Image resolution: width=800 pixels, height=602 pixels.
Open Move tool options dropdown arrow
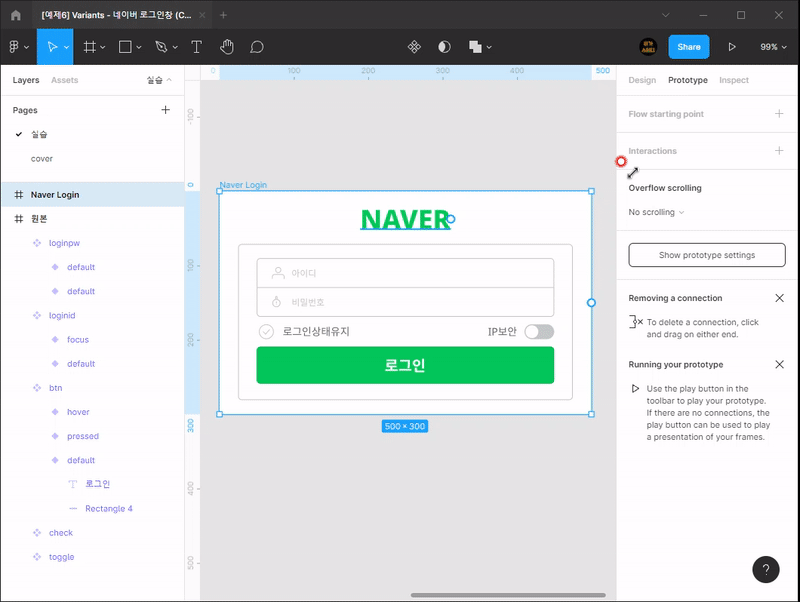pyautogui.click(x=66, y=47)
